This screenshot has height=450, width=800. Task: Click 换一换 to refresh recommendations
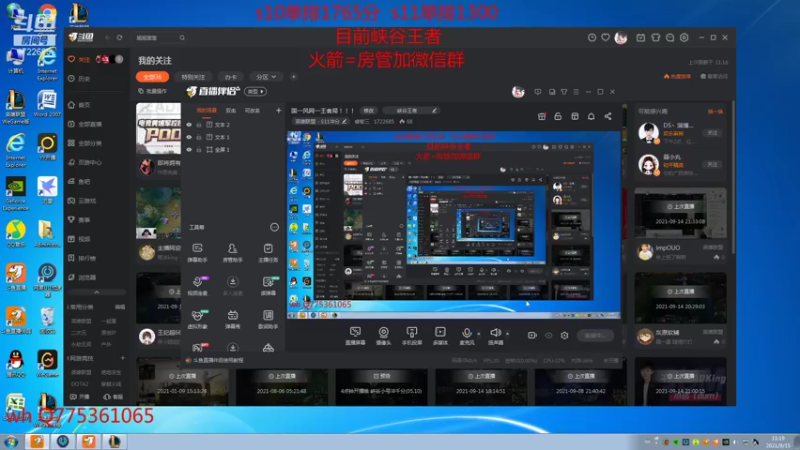click(715, 111)
